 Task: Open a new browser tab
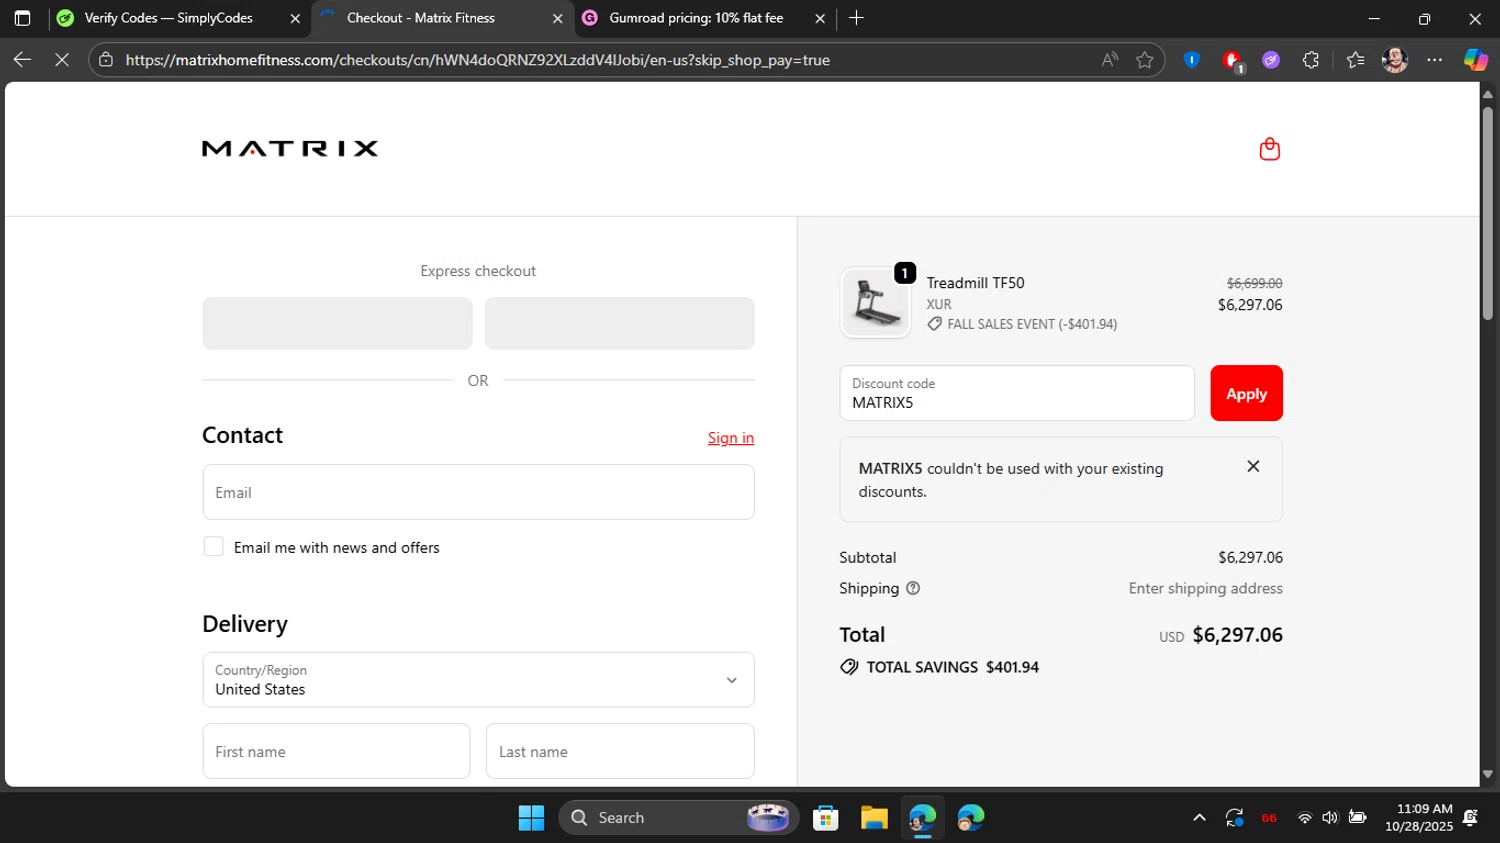coord(856,18)
